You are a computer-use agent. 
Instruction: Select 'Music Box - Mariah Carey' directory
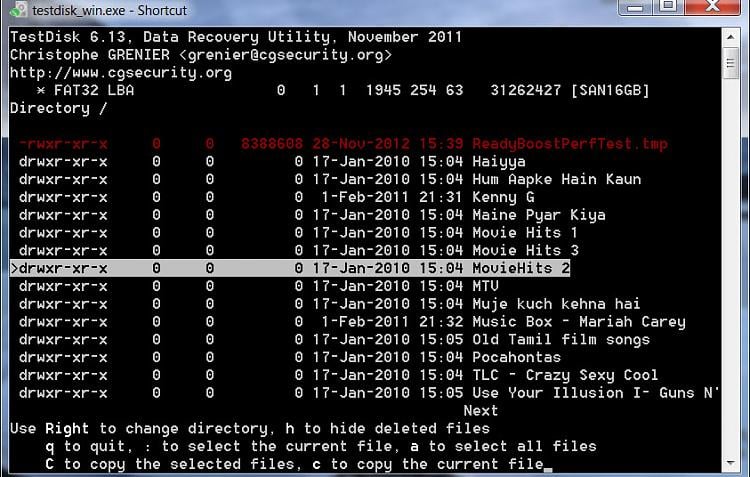tap(352, 322)
